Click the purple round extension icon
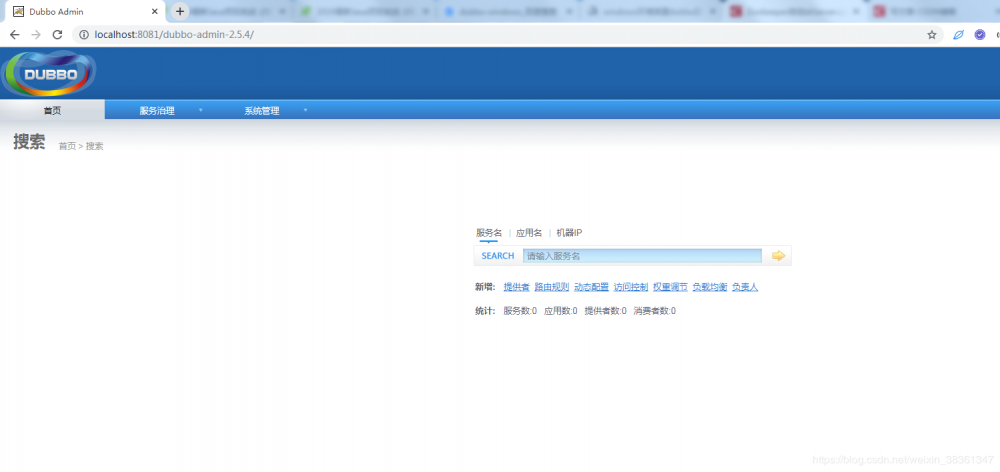1000x472 pixels. click(x=980, y=35)
